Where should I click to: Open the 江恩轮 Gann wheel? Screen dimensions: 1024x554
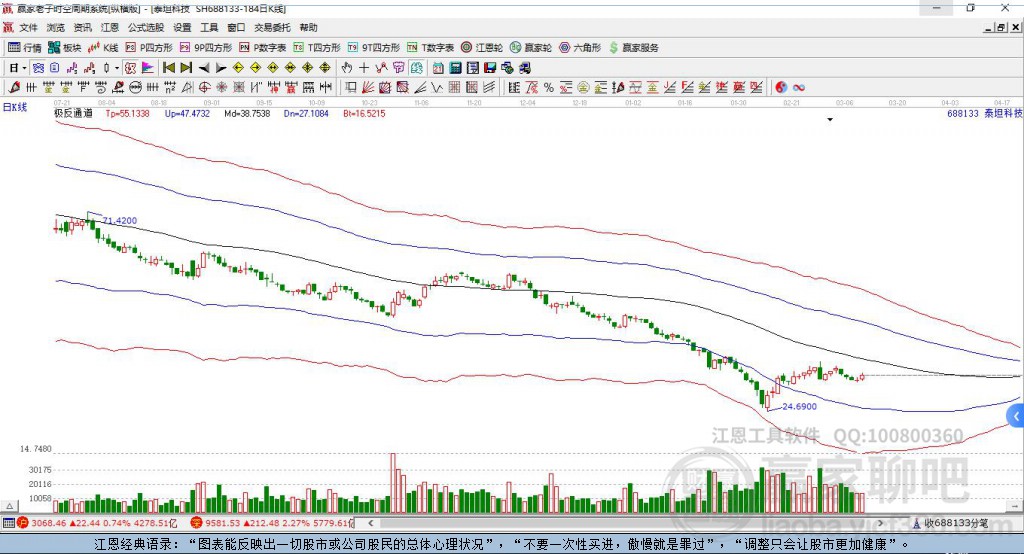pyautogui.click(x=482, y=48)
